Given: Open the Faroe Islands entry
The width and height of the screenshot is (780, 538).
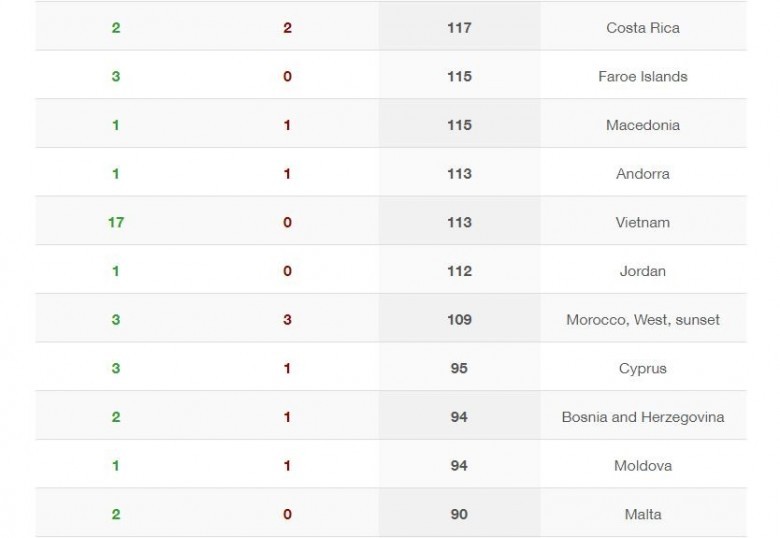Looking at the screenshot, I should 643,77.
